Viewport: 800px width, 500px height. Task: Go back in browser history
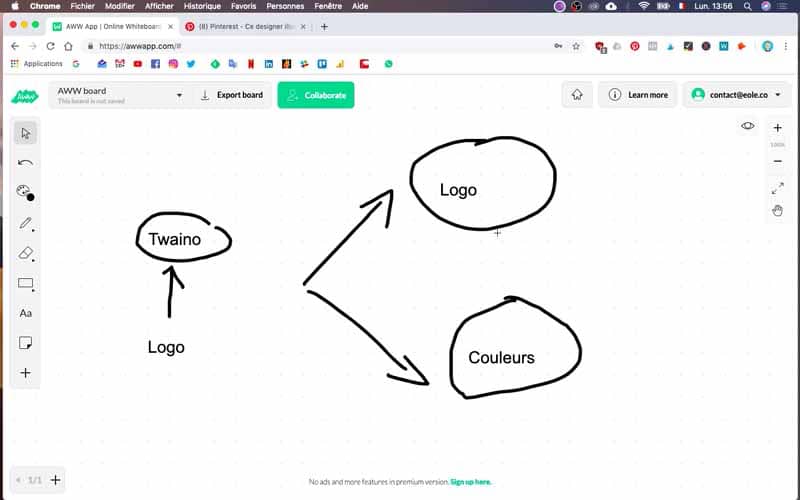[x=15, y=46]
